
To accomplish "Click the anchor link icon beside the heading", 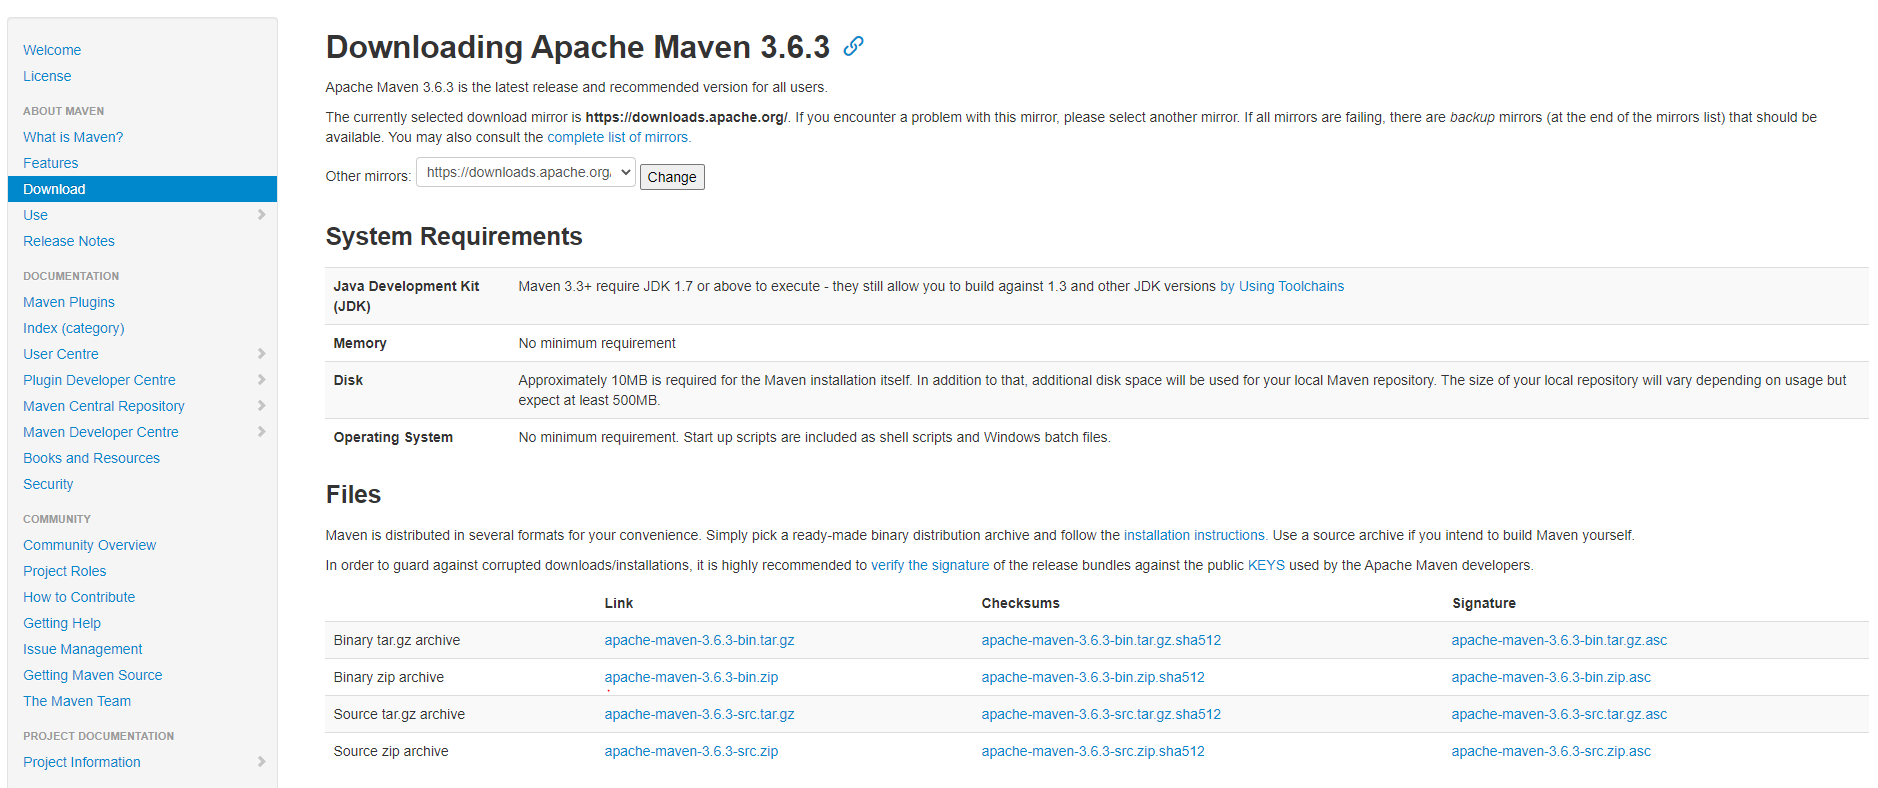I will pyautogui.click(x=853, y=46).
